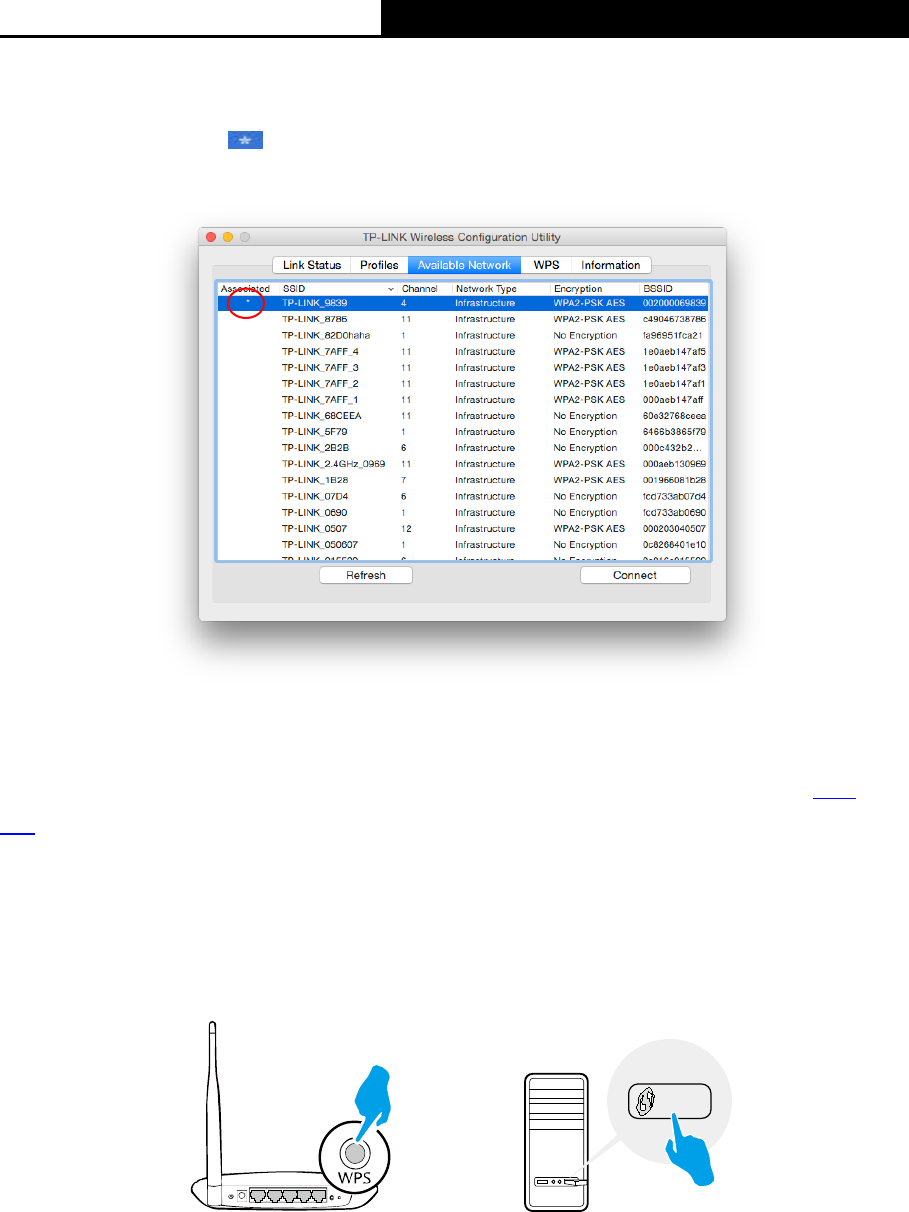
Task: Click BSSID 002000069839
Action: click(x=674, y=303)
